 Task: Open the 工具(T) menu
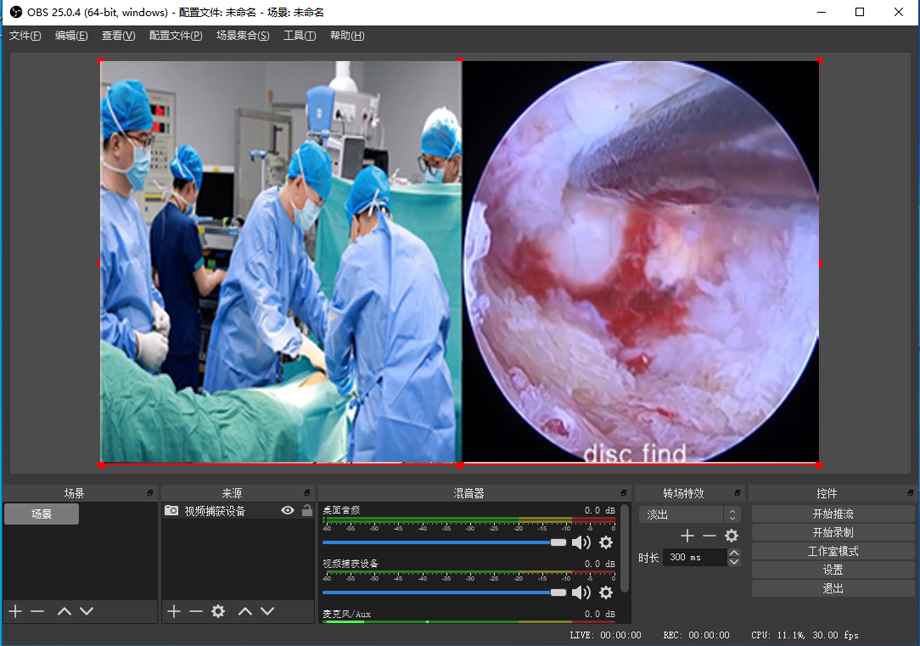[x=299, y=36]
